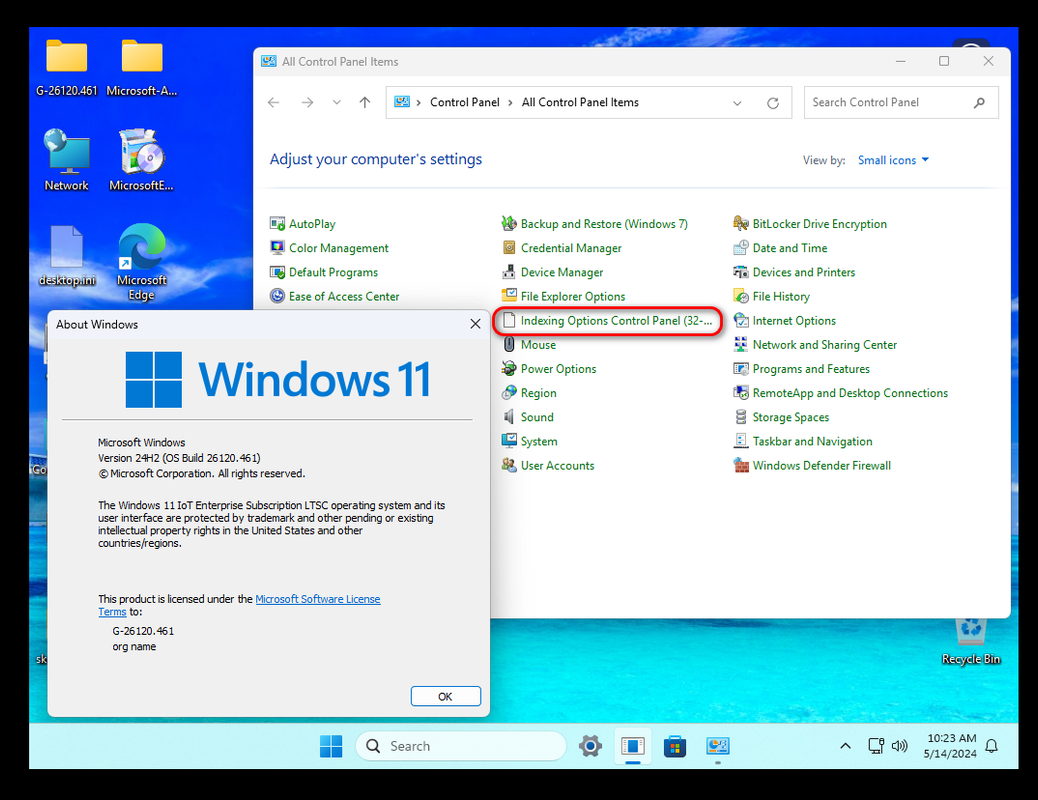
Task: Open Indexing Options Control Panel icon
Action: click(x=509, y=321)
